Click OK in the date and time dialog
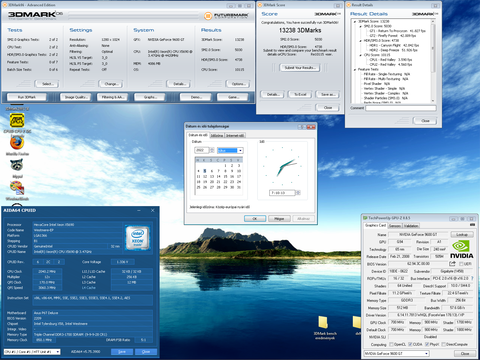Viewport: 480px width, 360px height. click(x=255, y=219)
